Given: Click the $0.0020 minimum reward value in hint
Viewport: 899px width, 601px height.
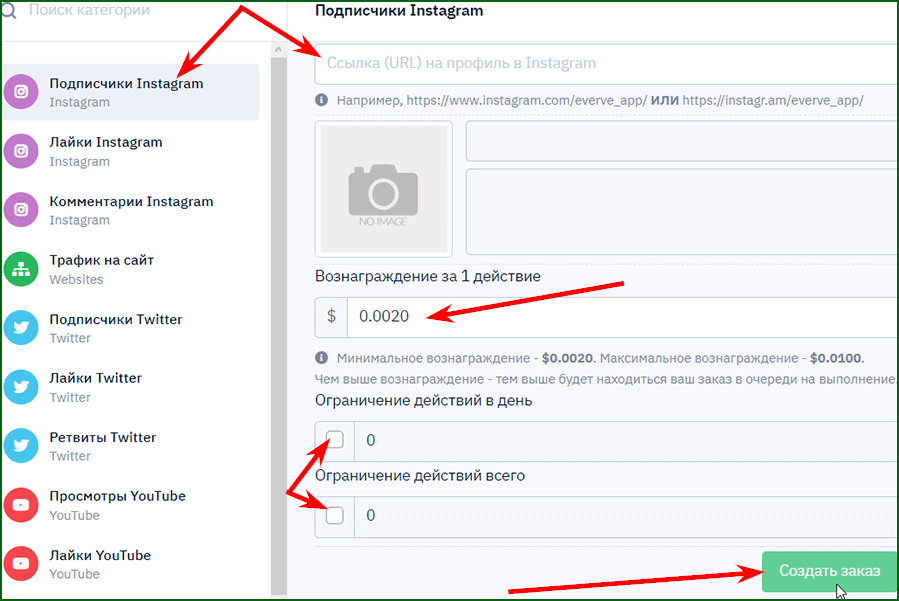Looking at the screenshot, I should pyautogui.click(x=568, y=358).
